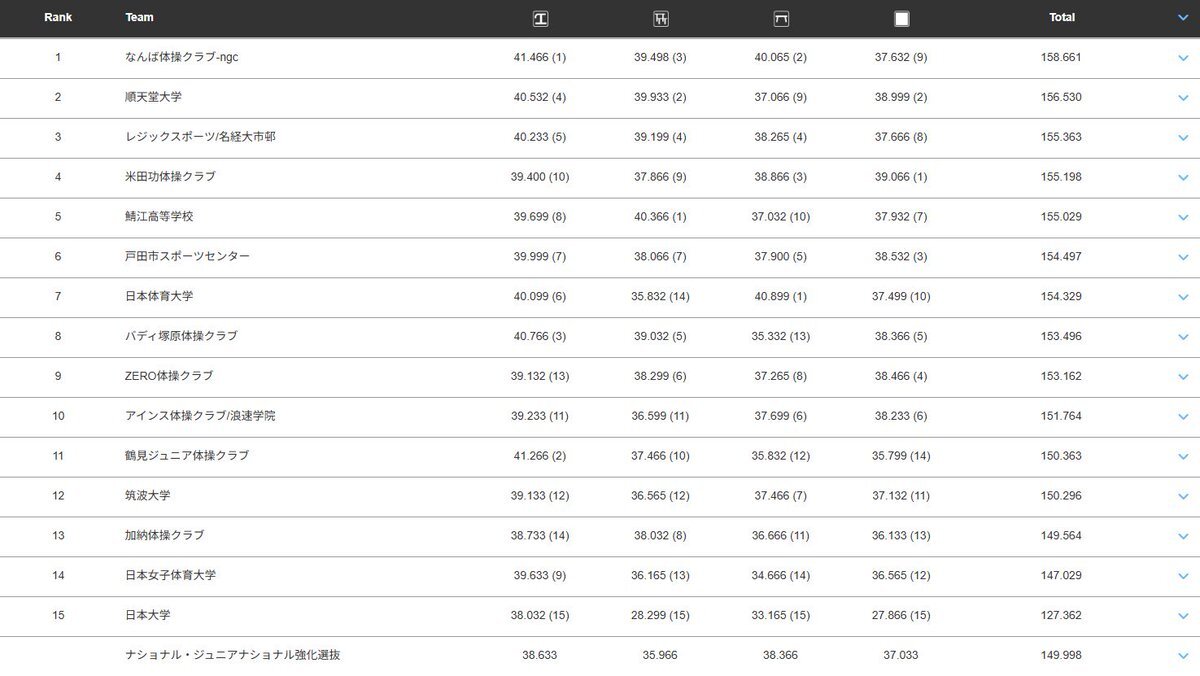Click the Team column header
The width and height of the screenshot is (1200, 676).
pos(139,18)
